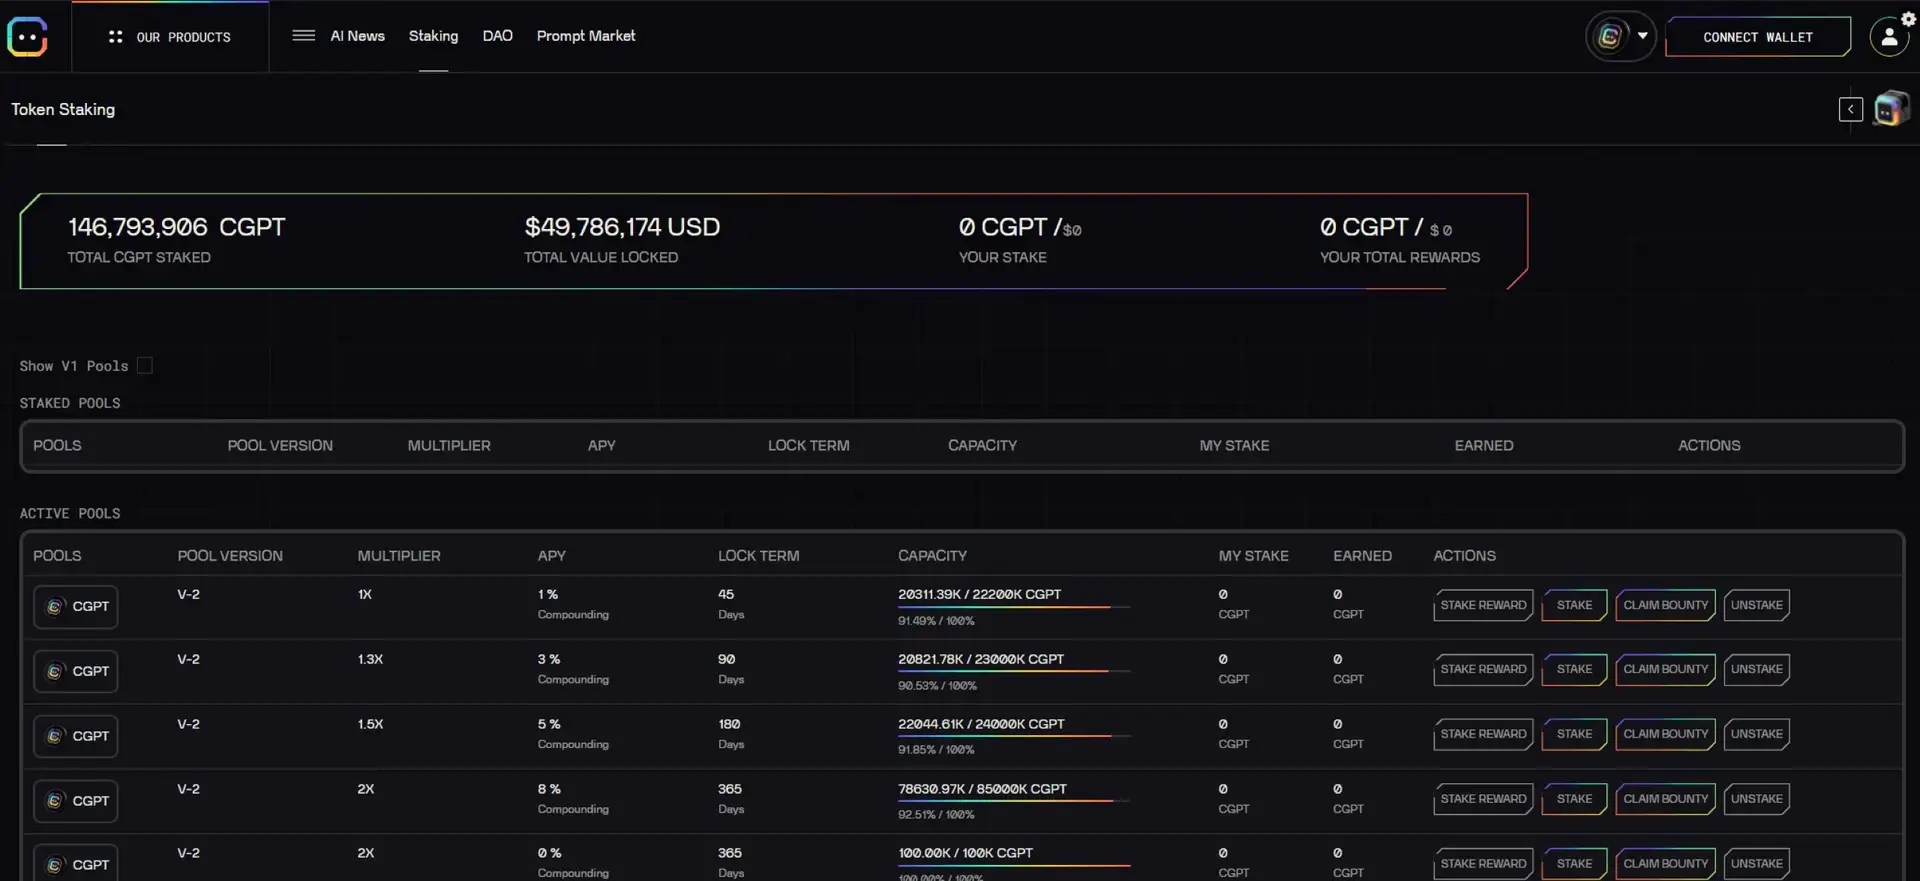Enable the Show V1 Pools checkbox
The image size is (1920, 881).
(x=145, y=366)
